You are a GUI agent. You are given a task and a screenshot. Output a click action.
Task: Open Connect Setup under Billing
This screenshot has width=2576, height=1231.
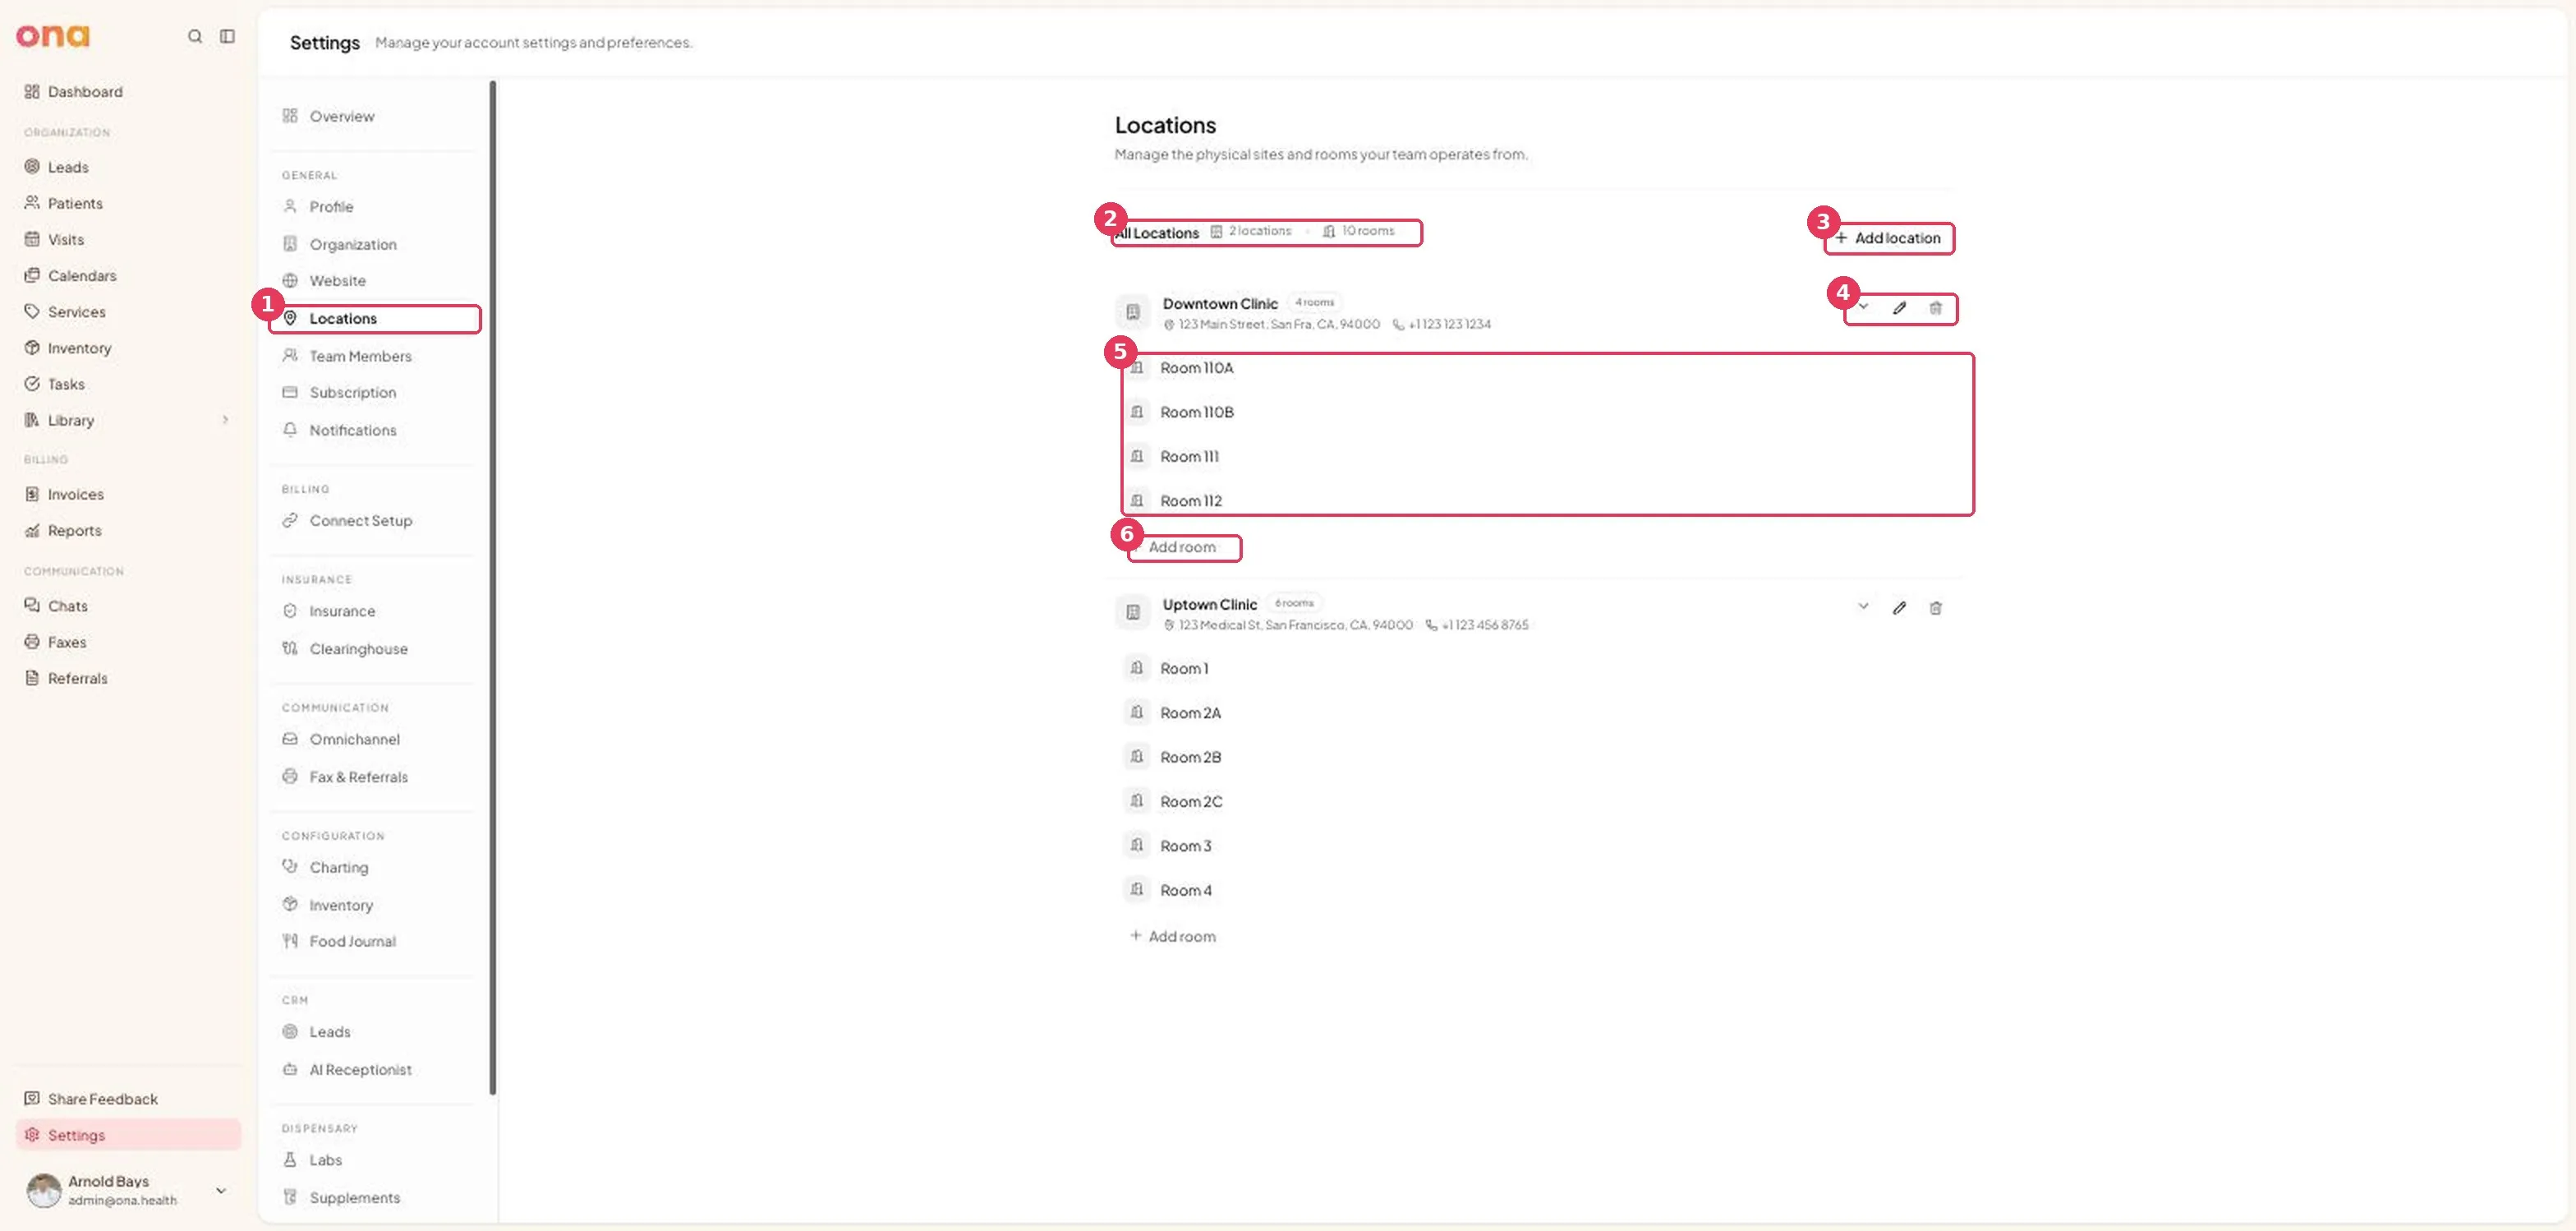coord(375,520)
